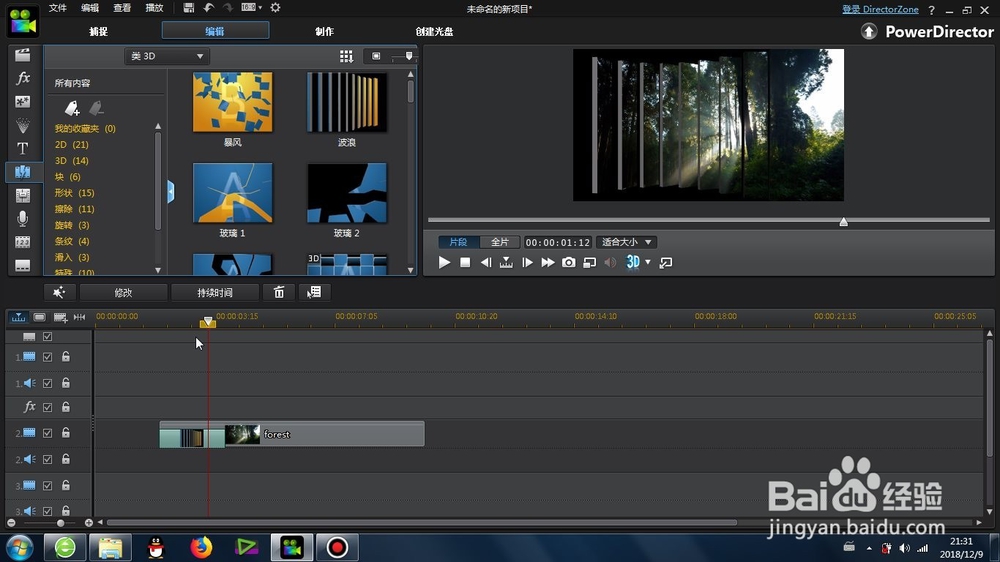Open the Chapter Room icon

pyautogui.click(x=23, y=242)
